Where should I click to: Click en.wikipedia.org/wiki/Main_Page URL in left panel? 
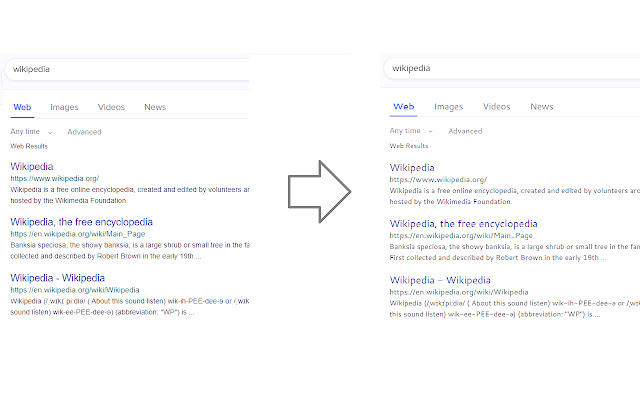tap(78, 234)
